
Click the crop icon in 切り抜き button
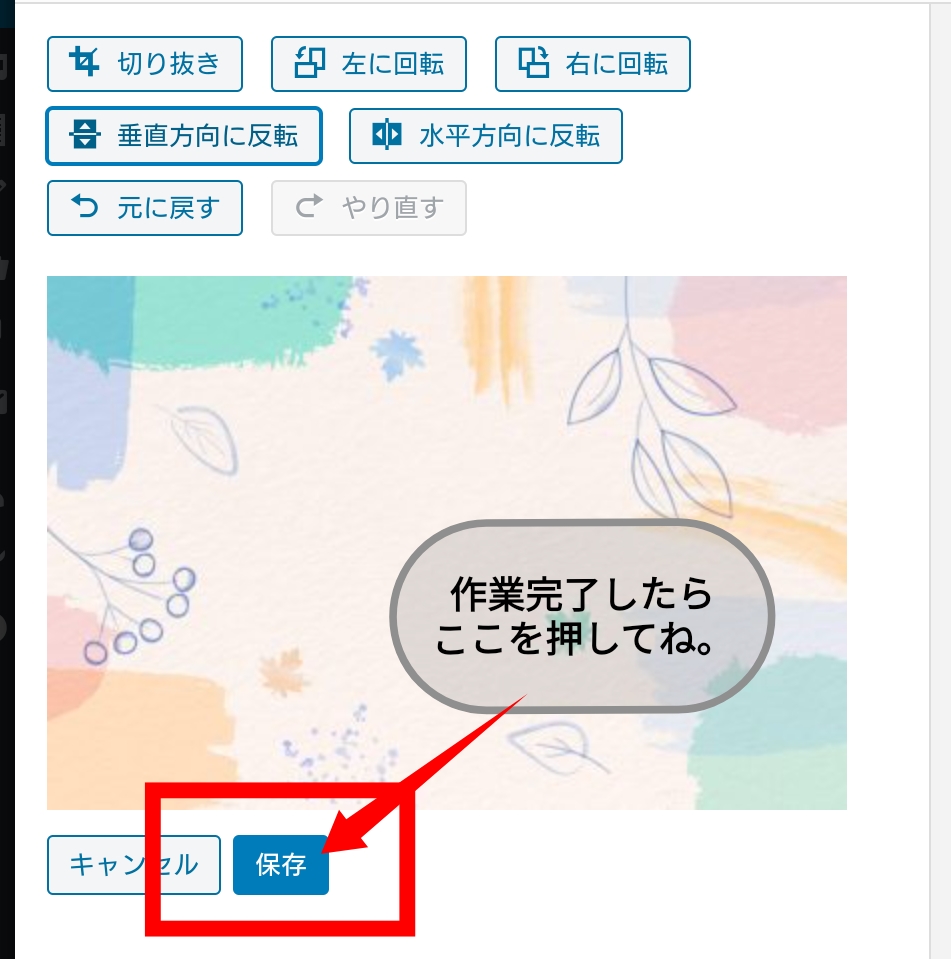click(x=84, y=62)
